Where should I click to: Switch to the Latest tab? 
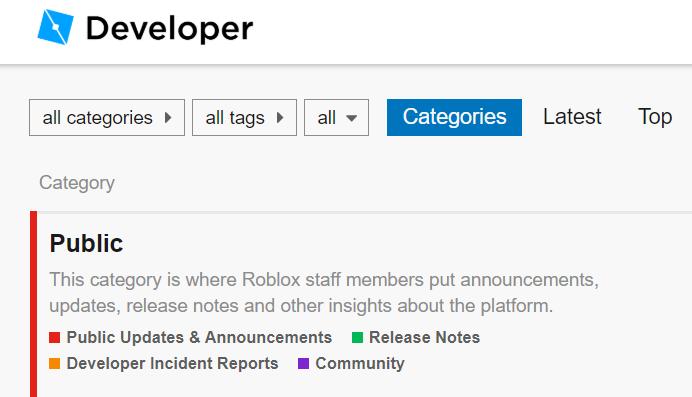click(572, 117)
